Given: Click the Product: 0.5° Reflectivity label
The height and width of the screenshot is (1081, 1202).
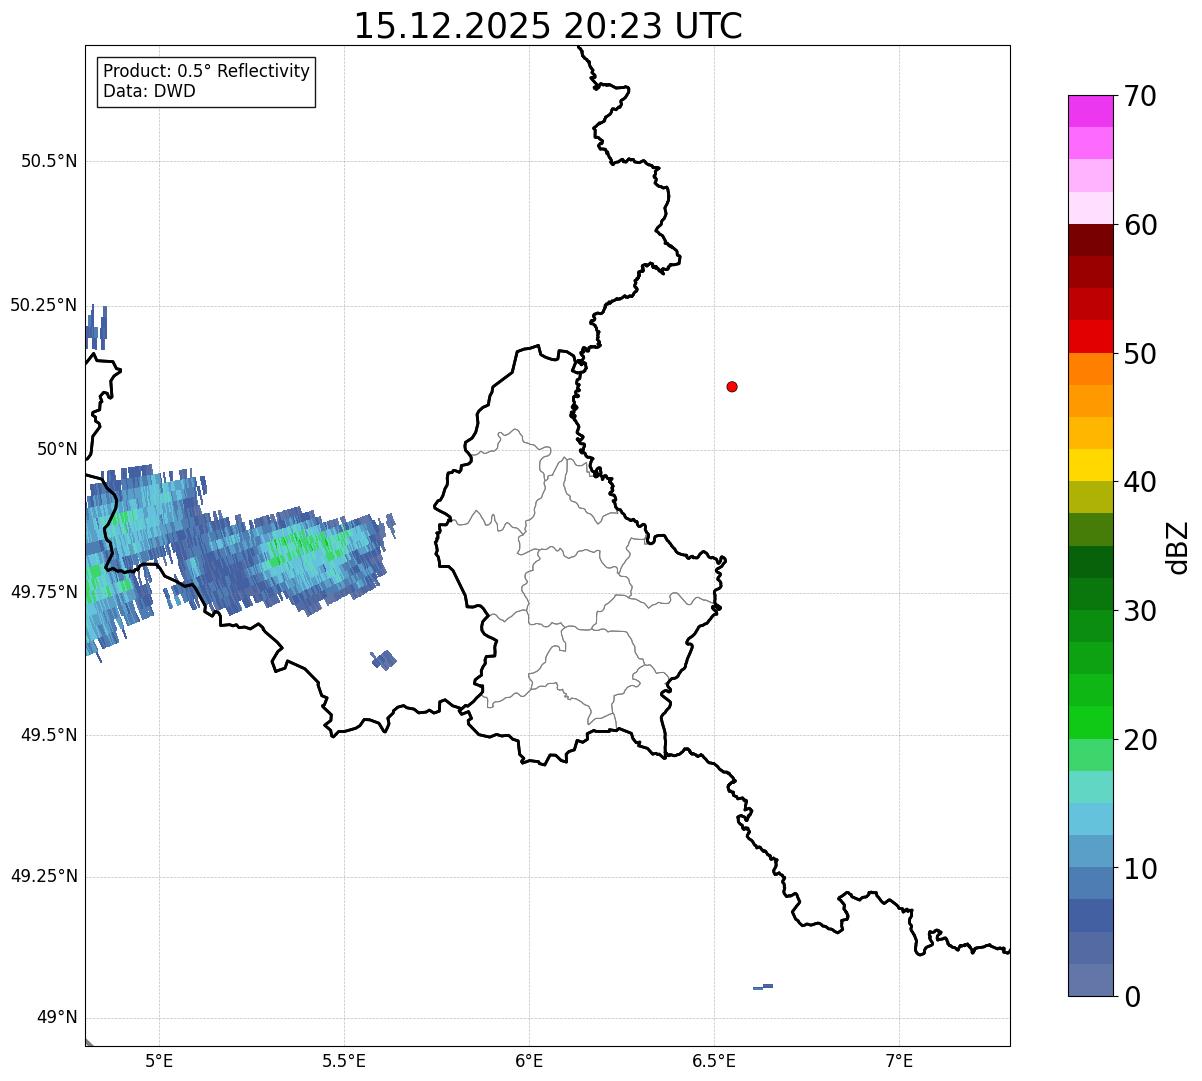Looking at the screenshot, I should click(x=206, y=72).
